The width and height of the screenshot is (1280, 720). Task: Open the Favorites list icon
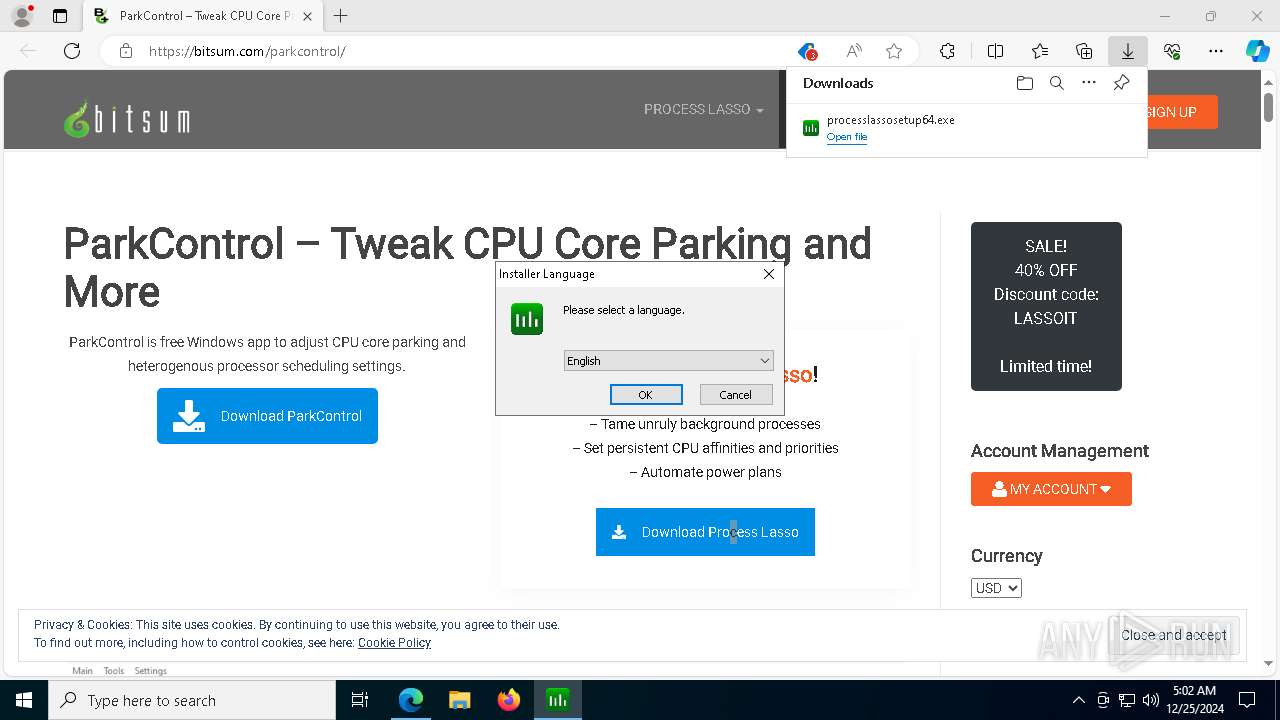[1040, 51]
